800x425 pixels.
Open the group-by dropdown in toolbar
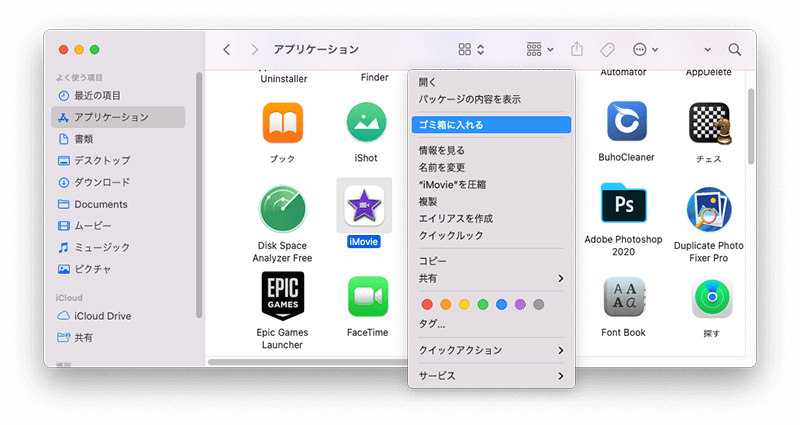click(x=540, y=49)
